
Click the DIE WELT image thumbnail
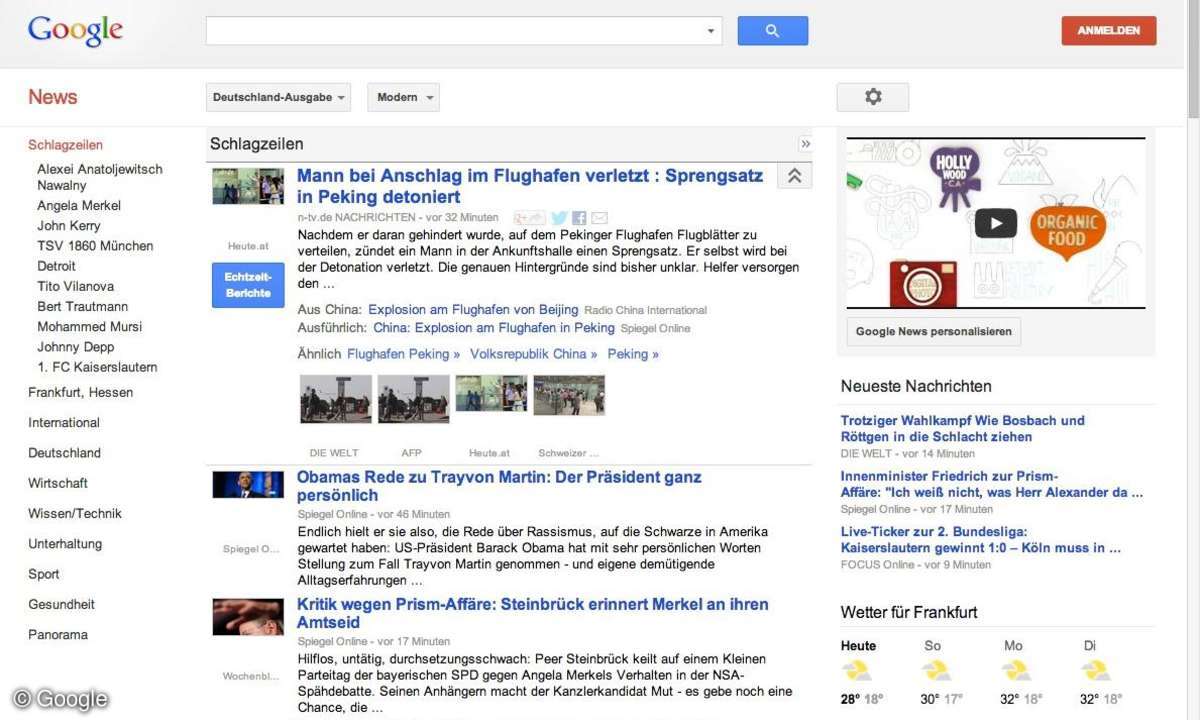[336, 399]
